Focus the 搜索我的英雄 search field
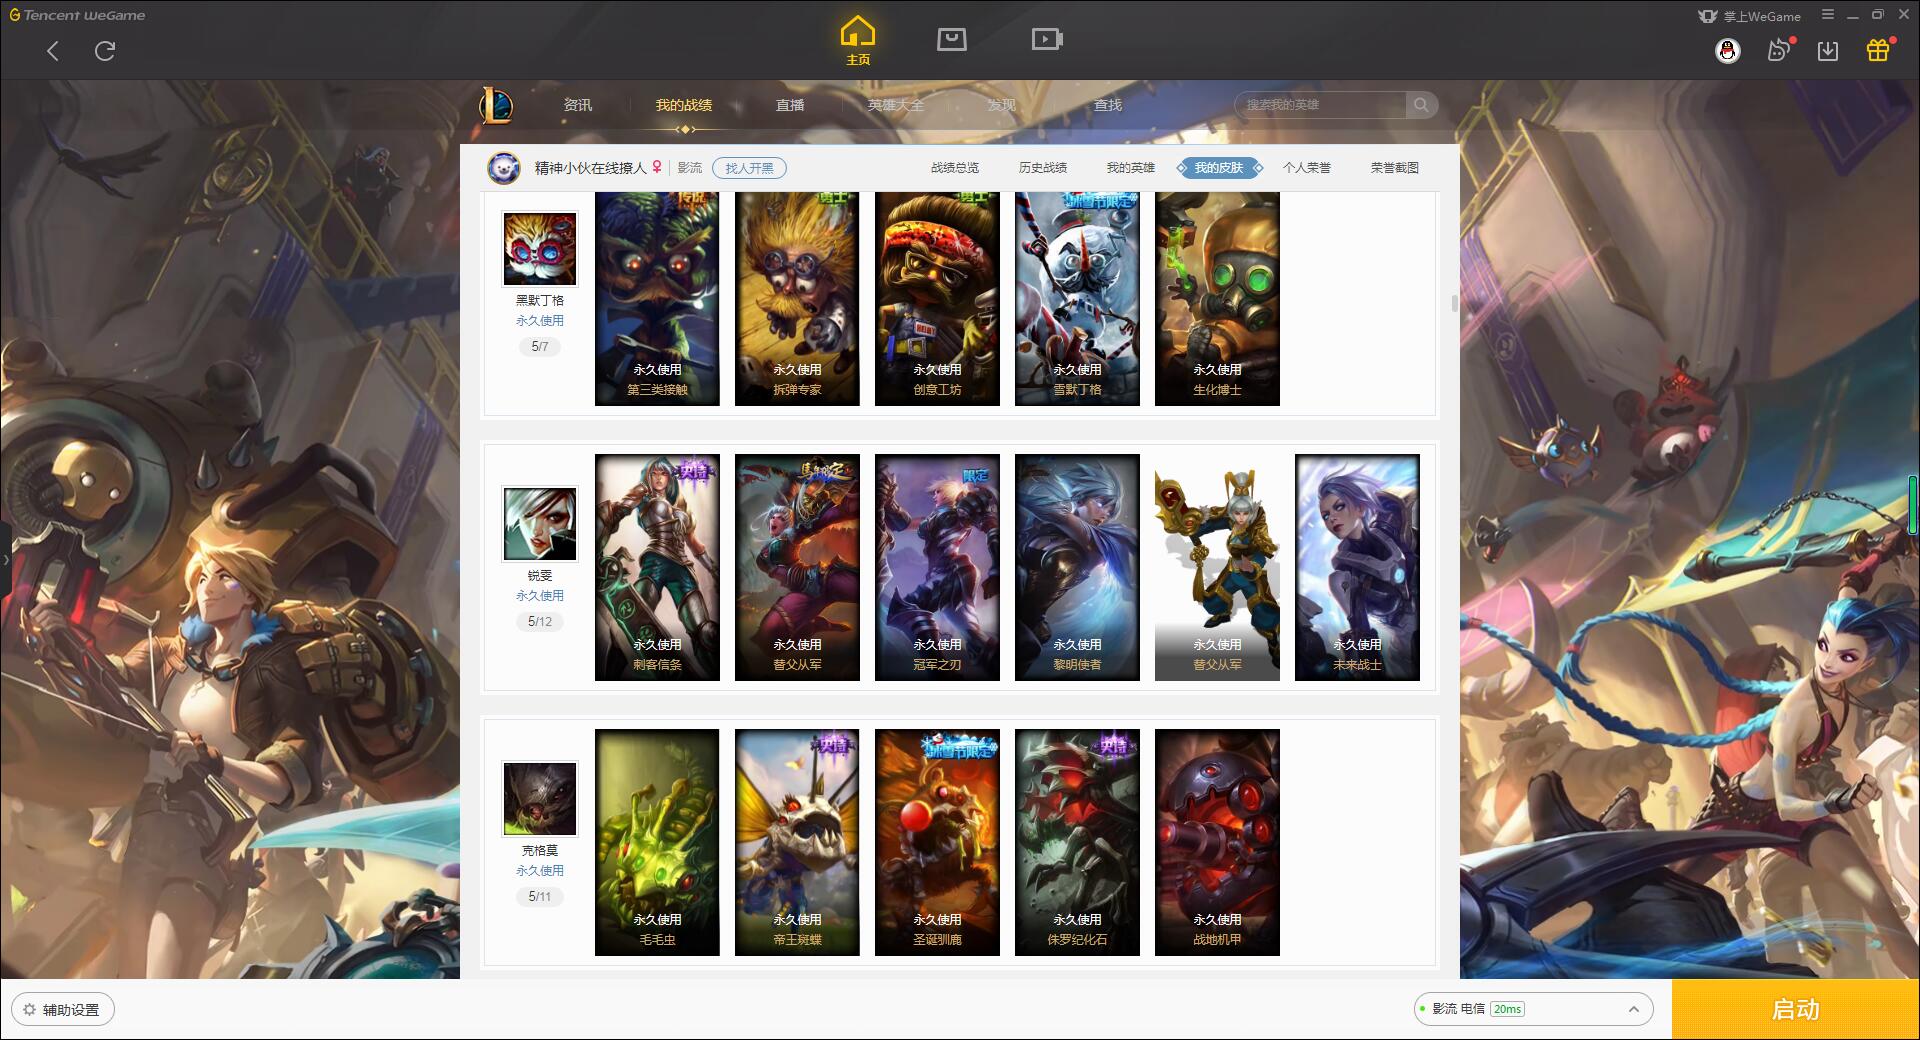This screenshot has height=1040, width=1920. (1320, 105)
